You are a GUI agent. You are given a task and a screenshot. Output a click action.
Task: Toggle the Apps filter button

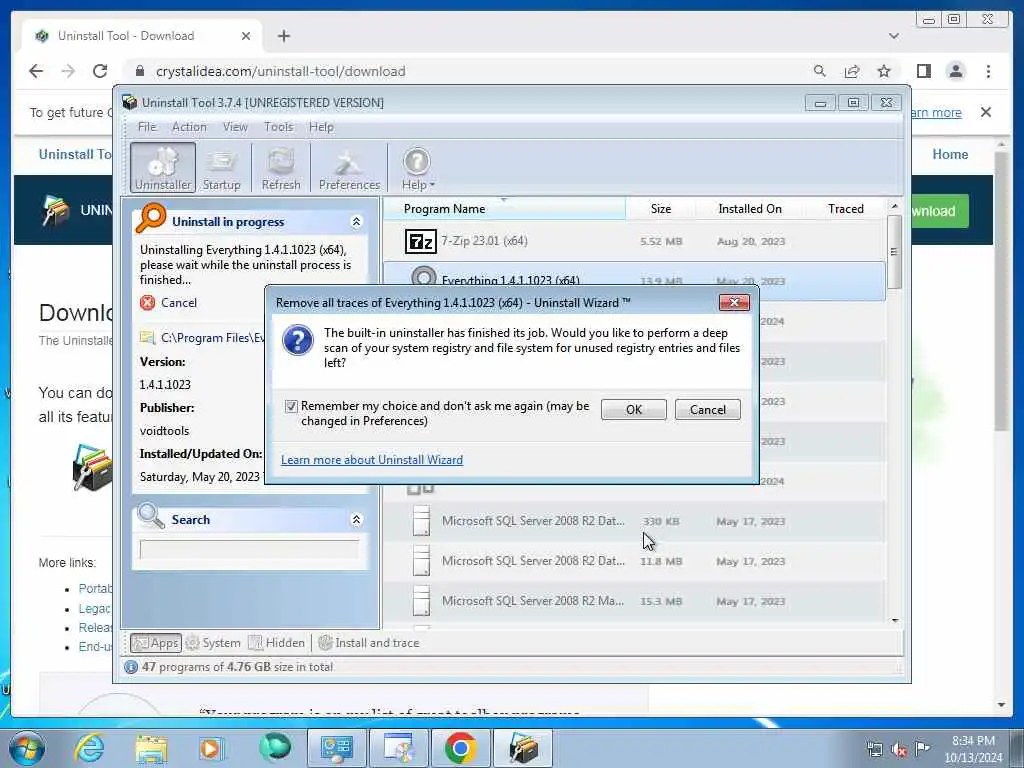click(155, 643)
